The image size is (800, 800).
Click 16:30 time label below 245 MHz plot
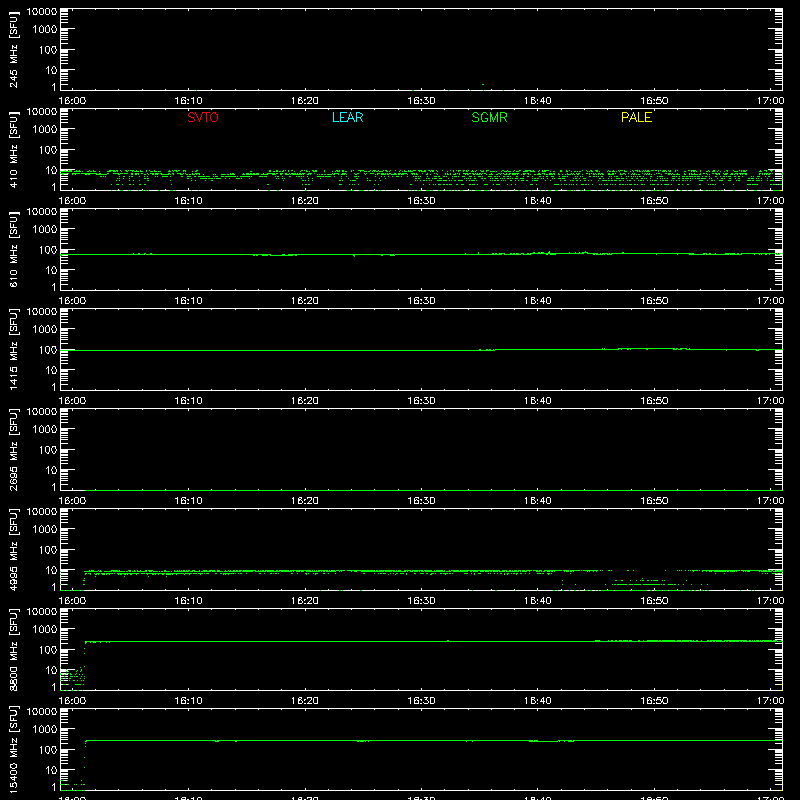point(421,101)
